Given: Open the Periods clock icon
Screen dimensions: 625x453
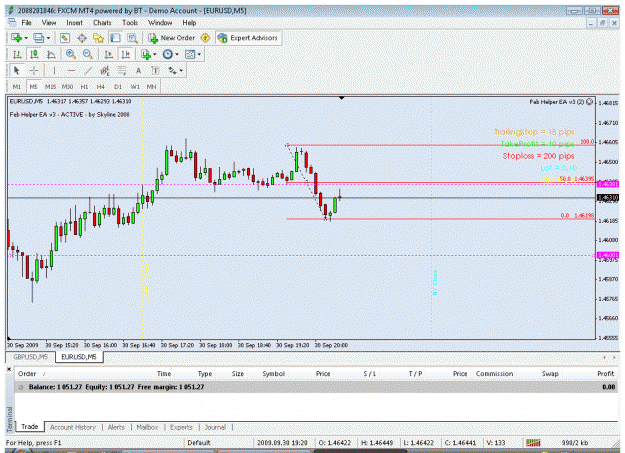Looking at the screenshot, I should click(168, 54).
